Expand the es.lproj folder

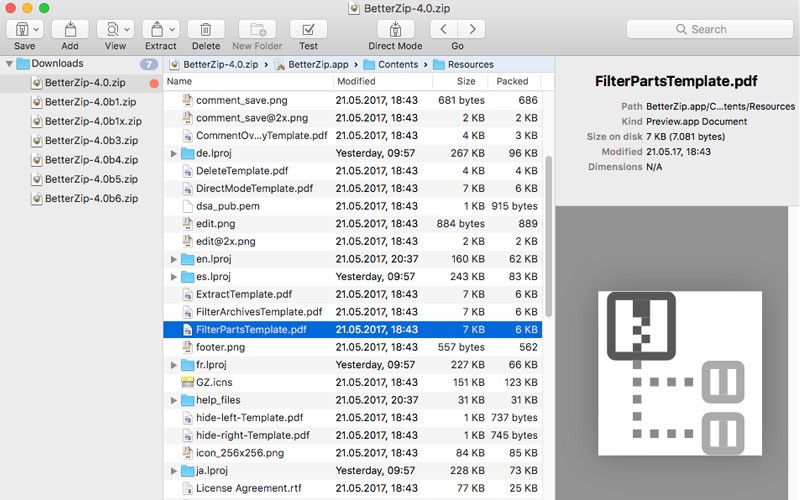click(173, 277)
